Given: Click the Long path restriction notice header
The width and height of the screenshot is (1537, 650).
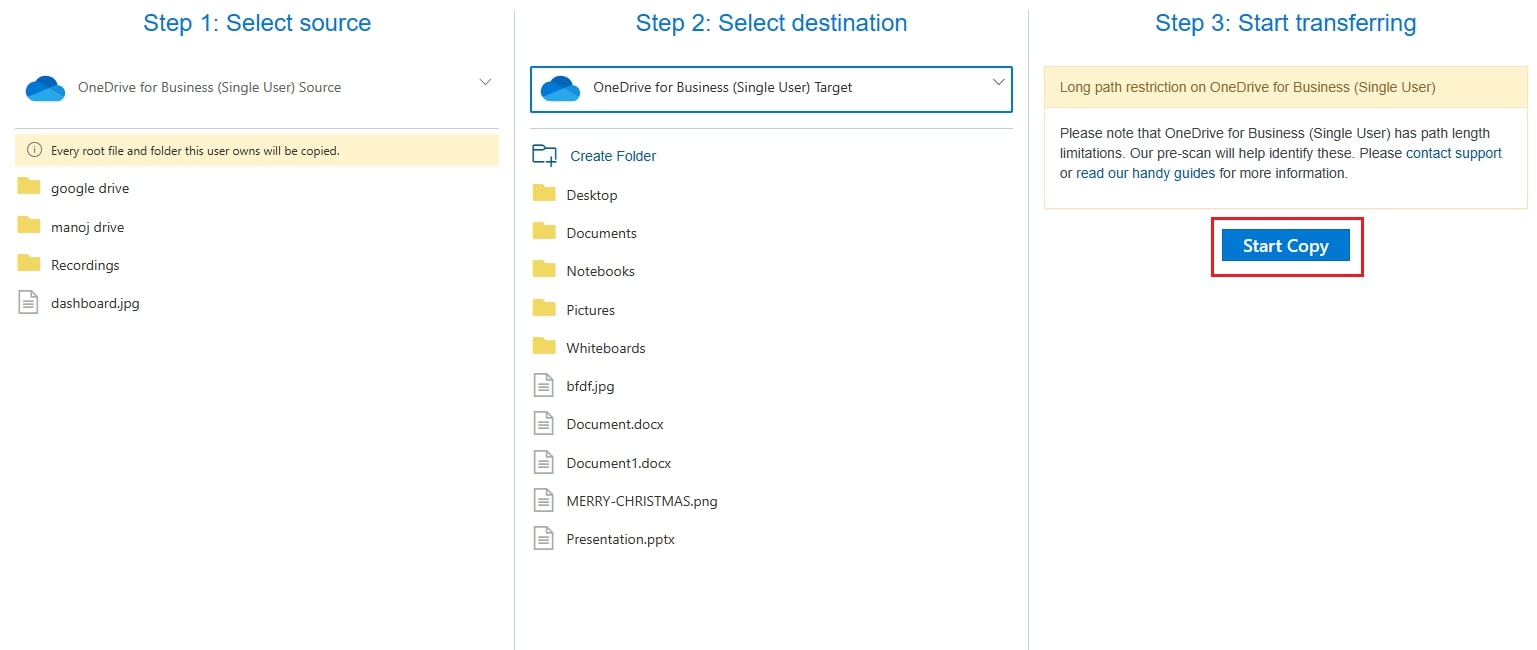Looking at the screenshot, I should 1286,87.
